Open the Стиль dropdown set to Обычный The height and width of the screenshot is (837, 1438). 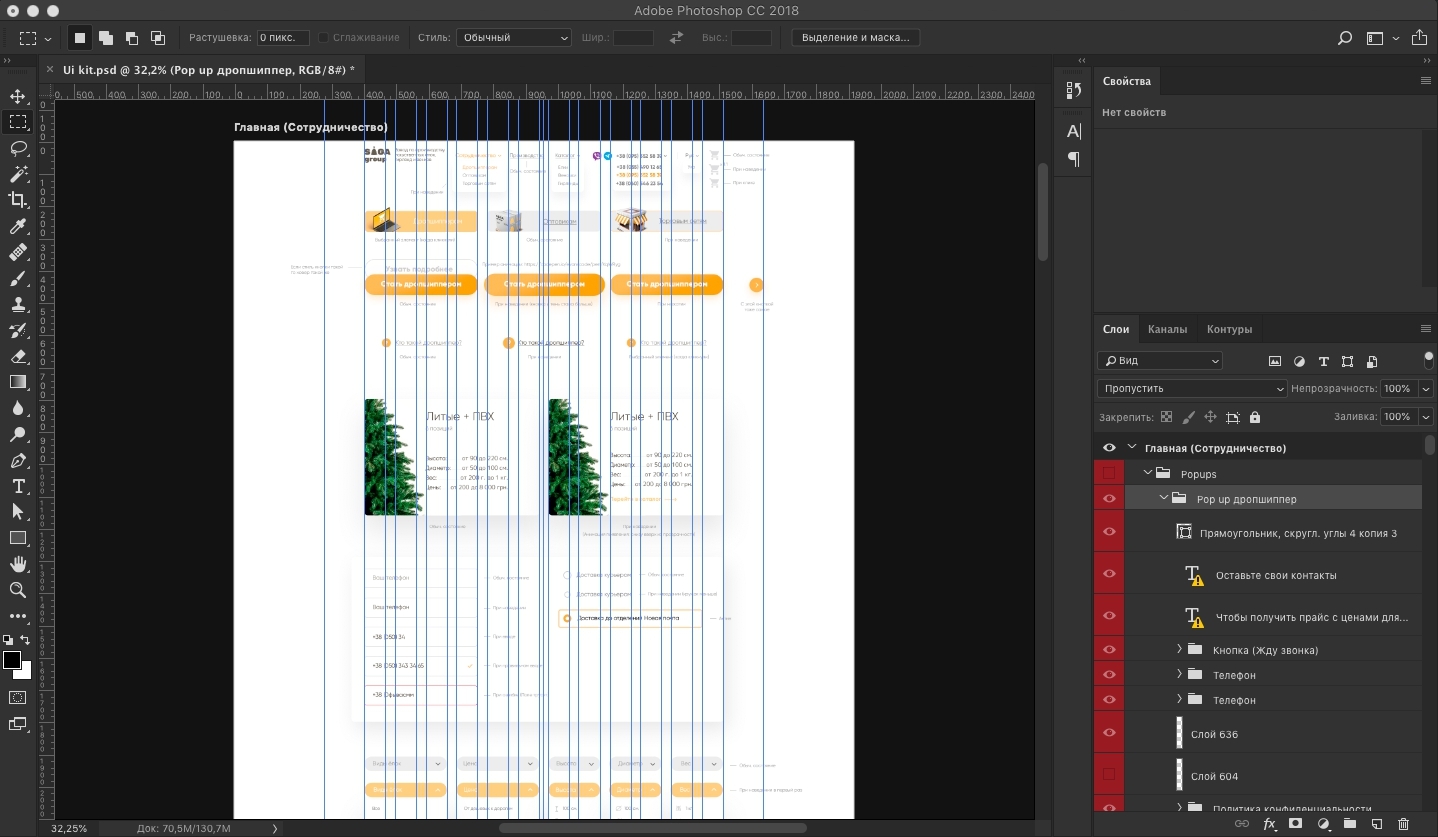click(514, 38)
